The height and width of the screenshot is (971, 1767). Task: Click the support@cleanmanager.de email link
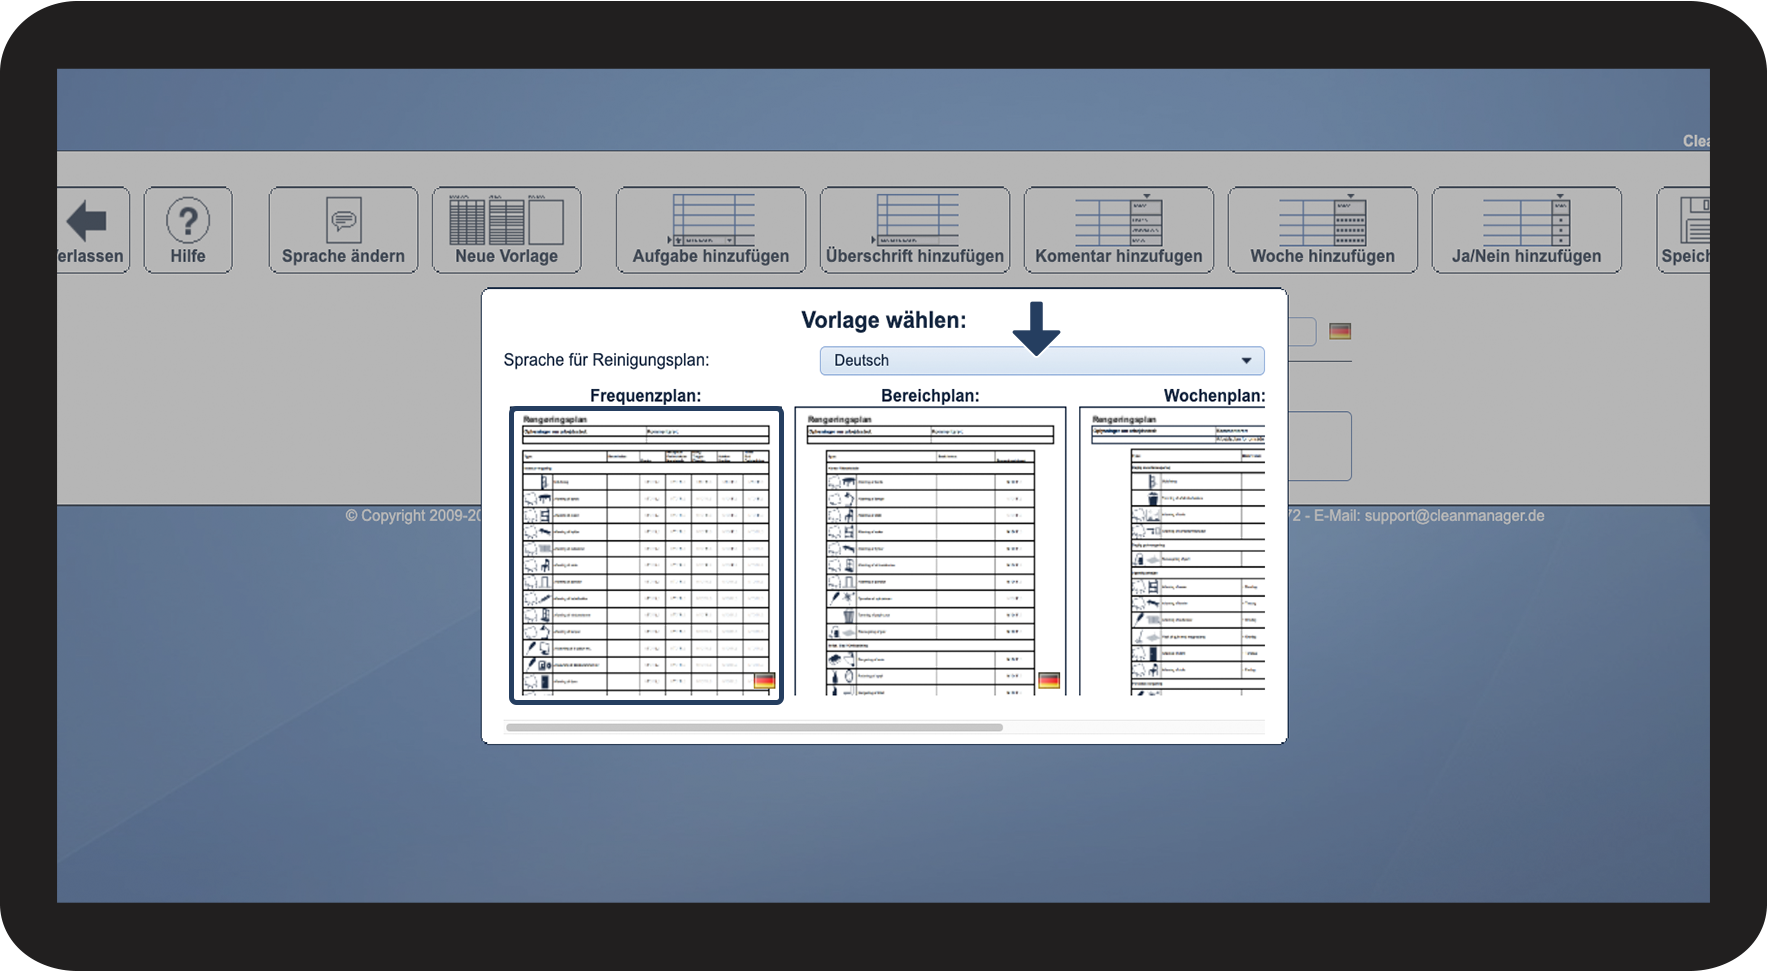coord(1454,516)
